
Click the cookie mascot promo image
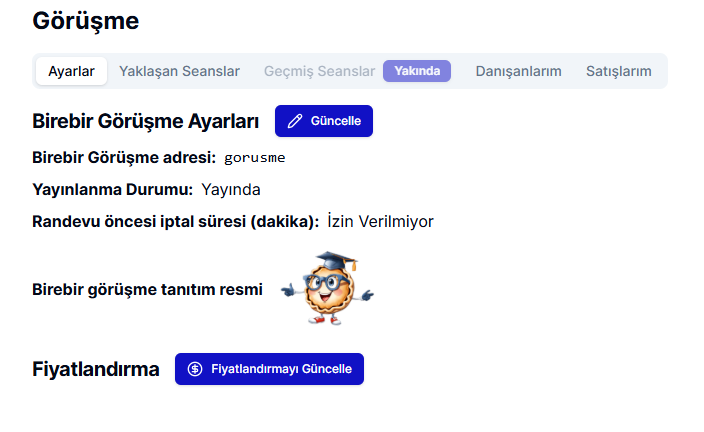coord(326,288)
